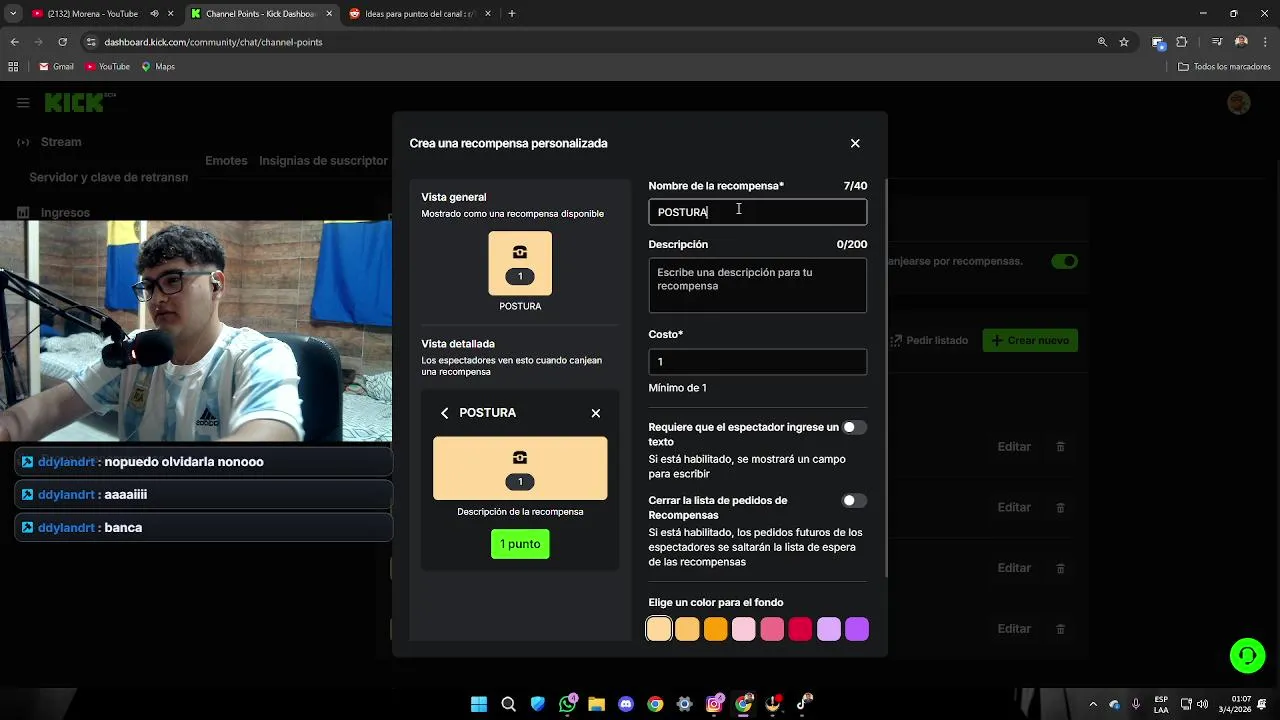The image size is (1280, 720).
Task: Open the Kick hamburger menu
Action: pos(23,103)
